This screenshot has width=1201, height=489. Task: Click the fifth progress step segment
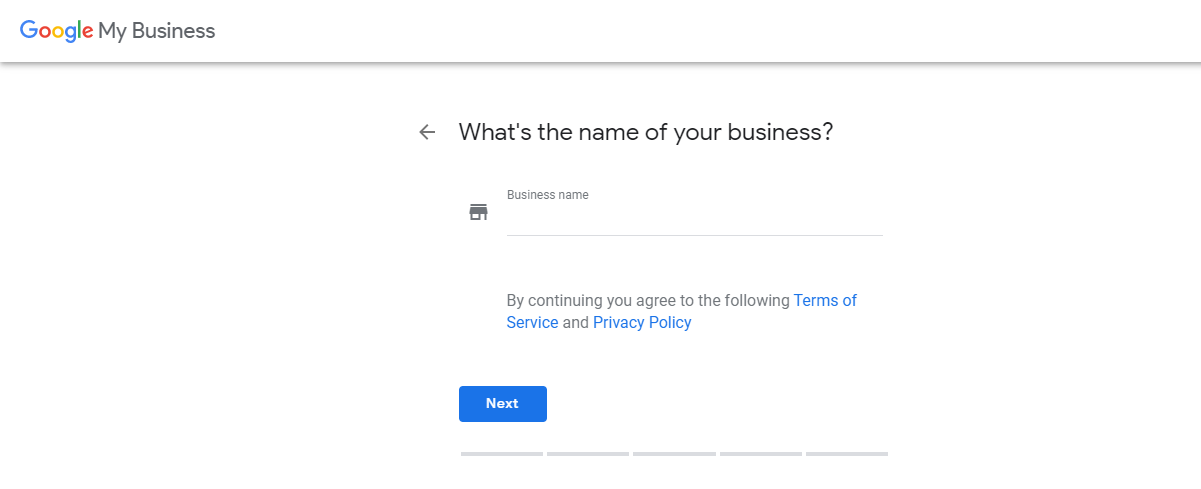tap(847, 454)
